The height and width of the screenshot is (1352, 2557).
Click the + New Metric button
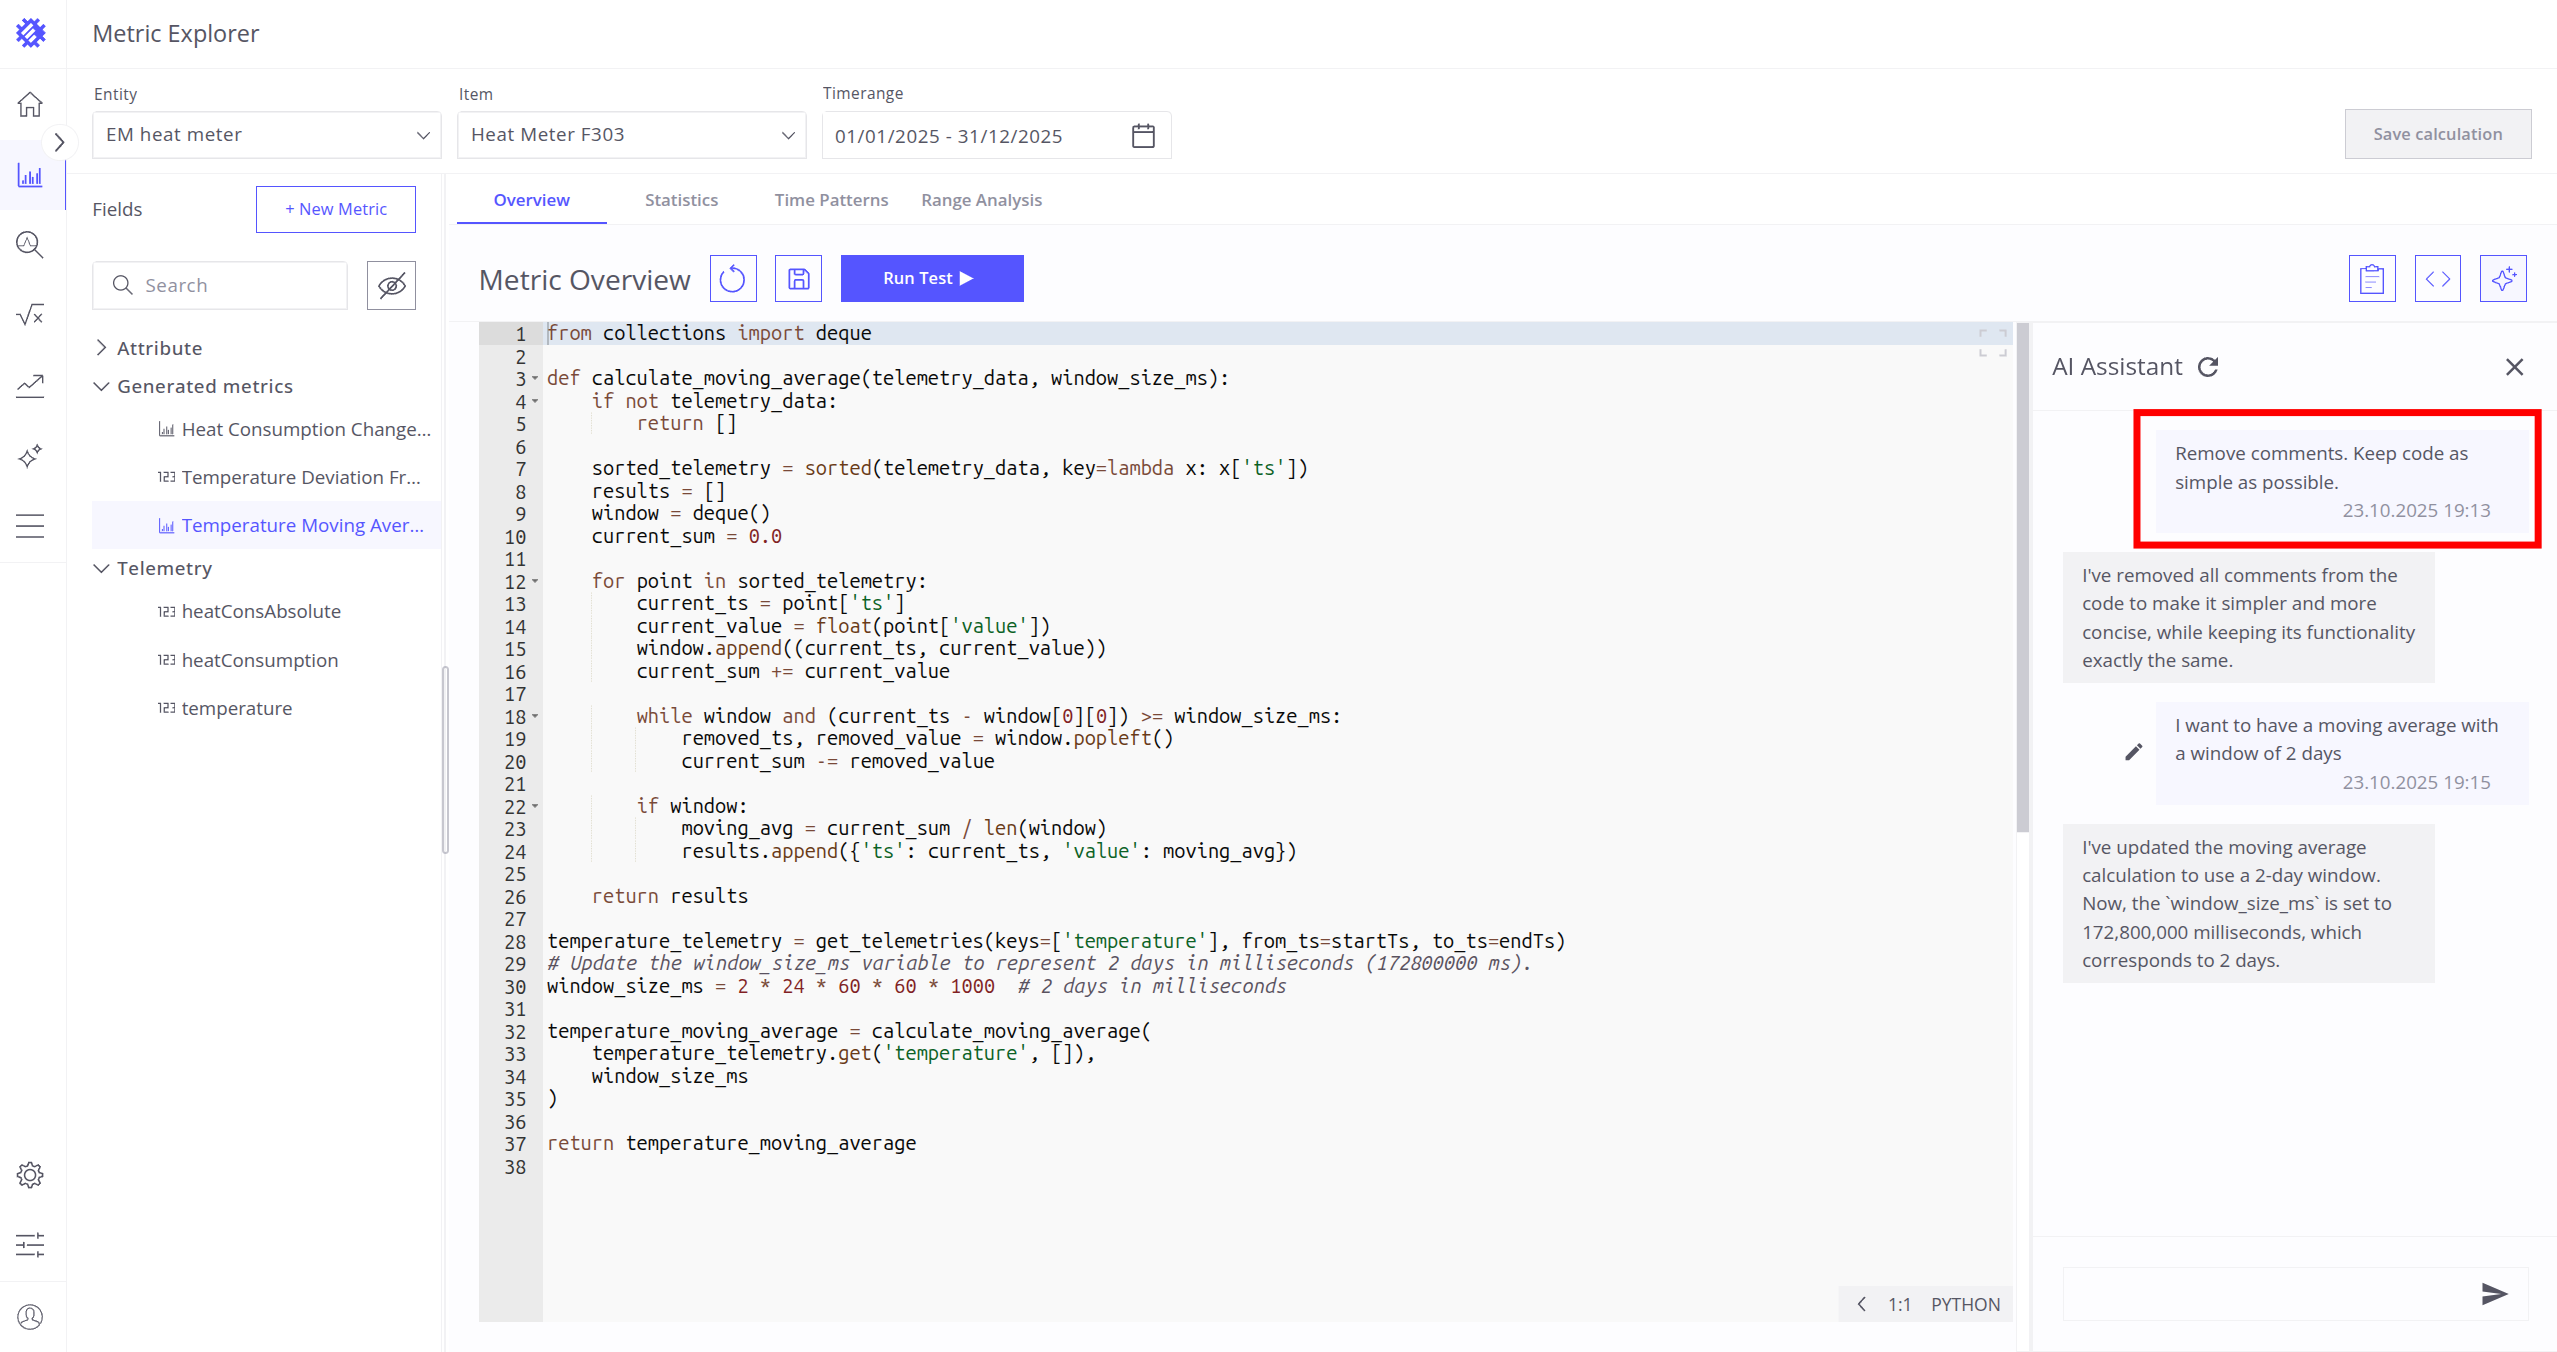335,209
